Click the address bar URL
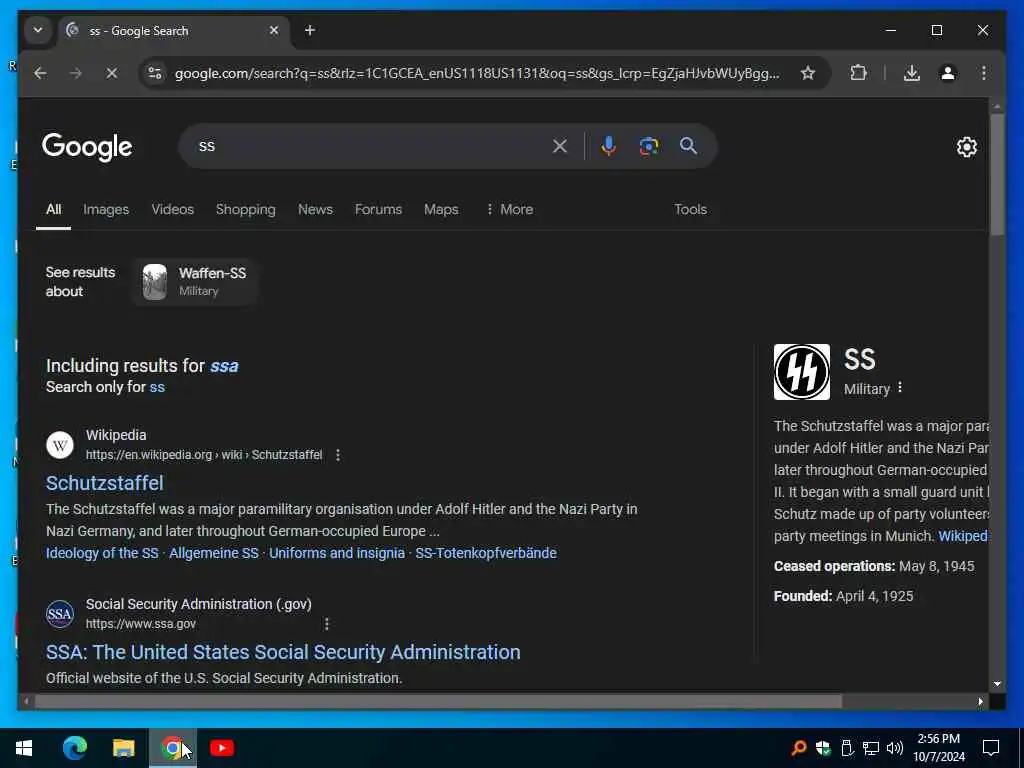 [477, 73]
